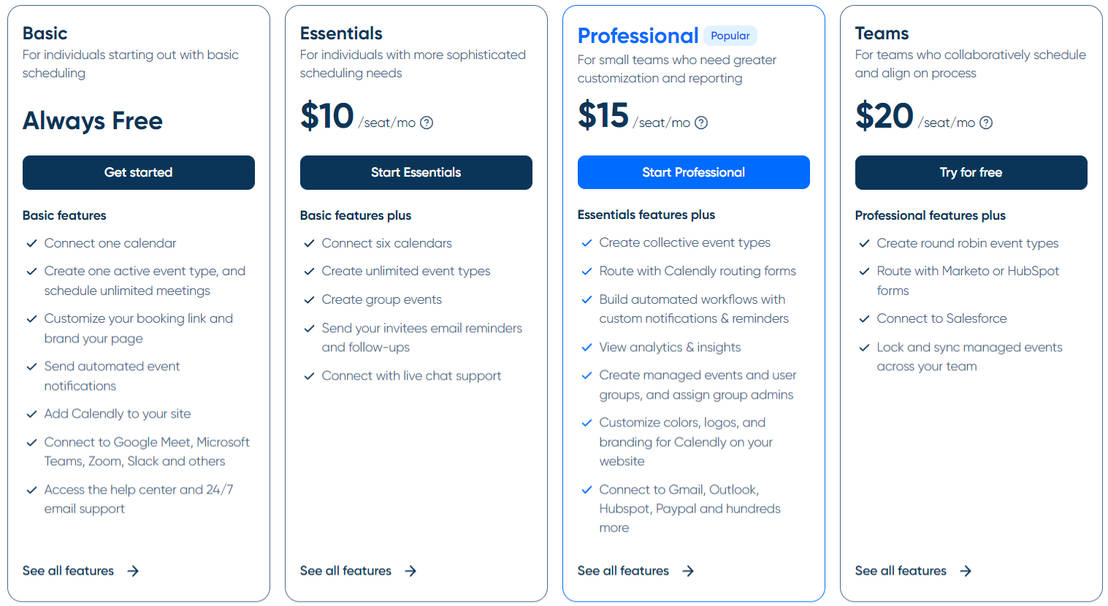1108x606 pixels.
Task: Click arrow icon next to Essentials See all features
Action: point(411,571)
